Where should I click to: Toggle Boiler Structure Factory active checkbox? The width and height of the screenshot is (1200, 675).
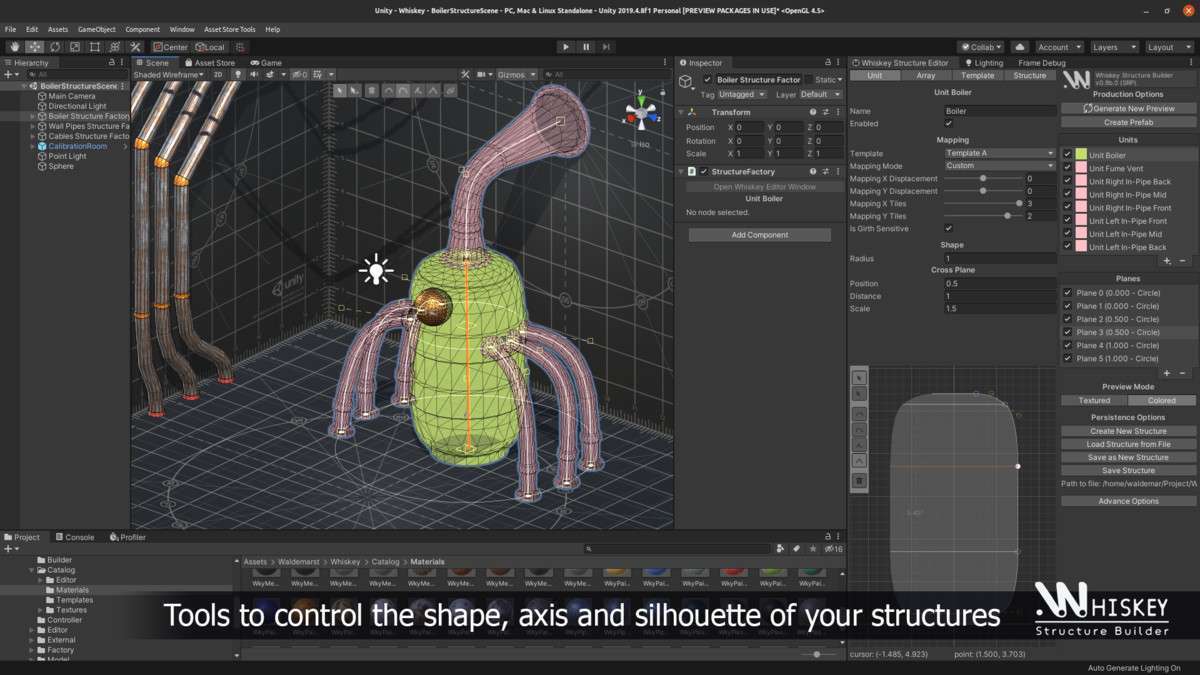[x=708, y=80]
